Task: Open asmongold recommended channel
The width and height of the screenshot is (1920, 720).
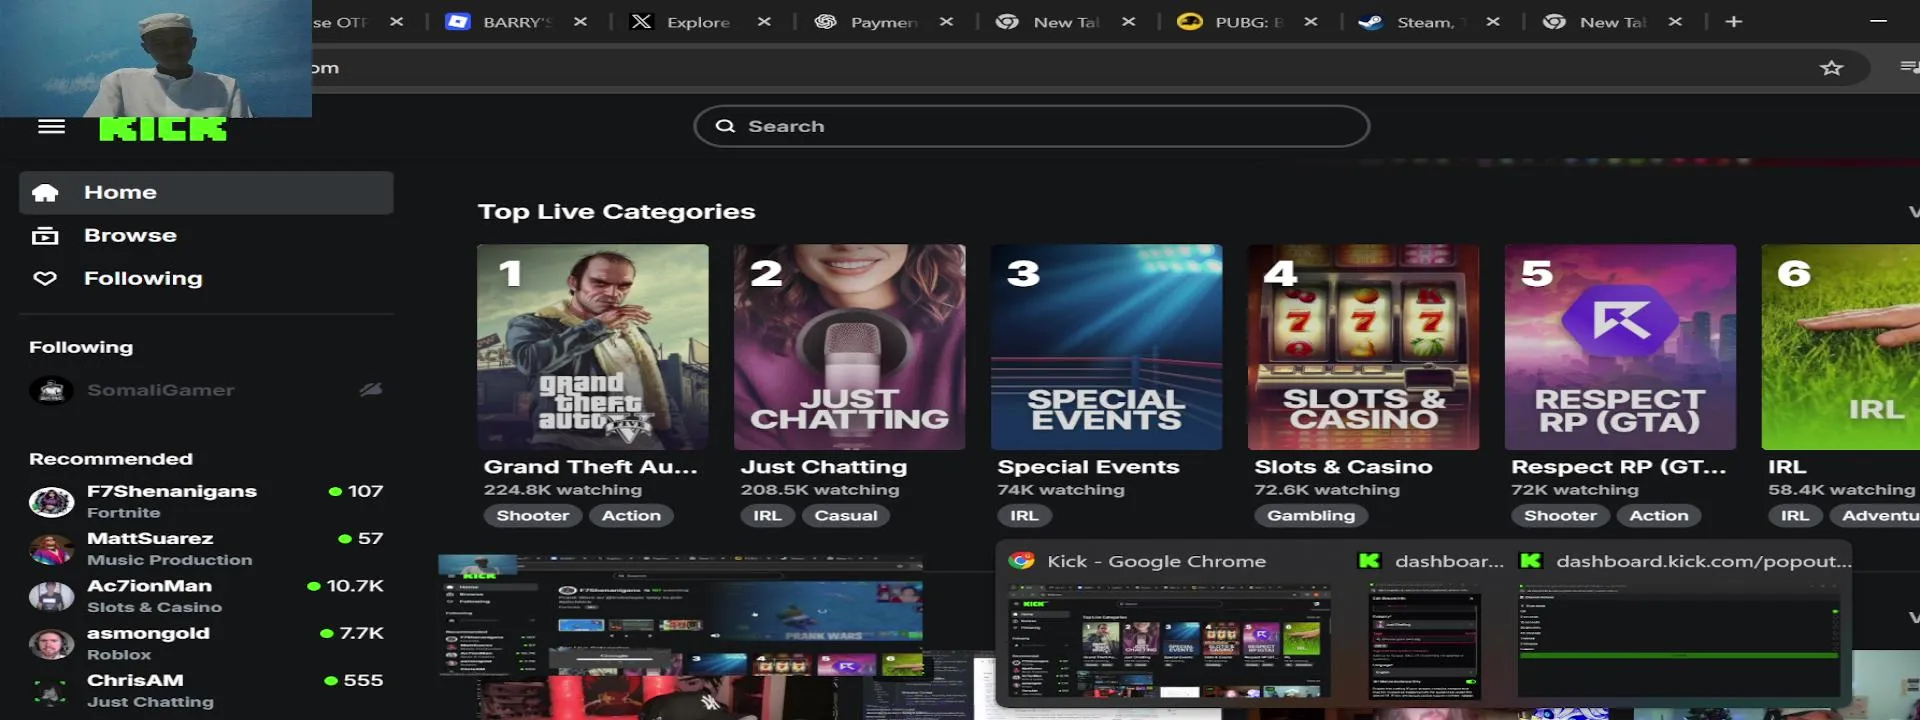Action: [206, 642]
